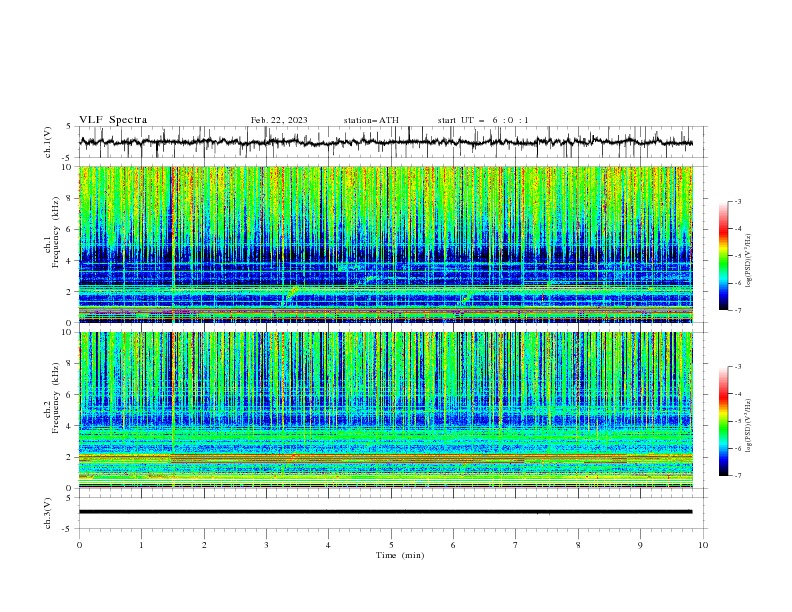Click the ch.3 flat voltage trace
Screen dimensions: 792x612
[x=385, y=512]
